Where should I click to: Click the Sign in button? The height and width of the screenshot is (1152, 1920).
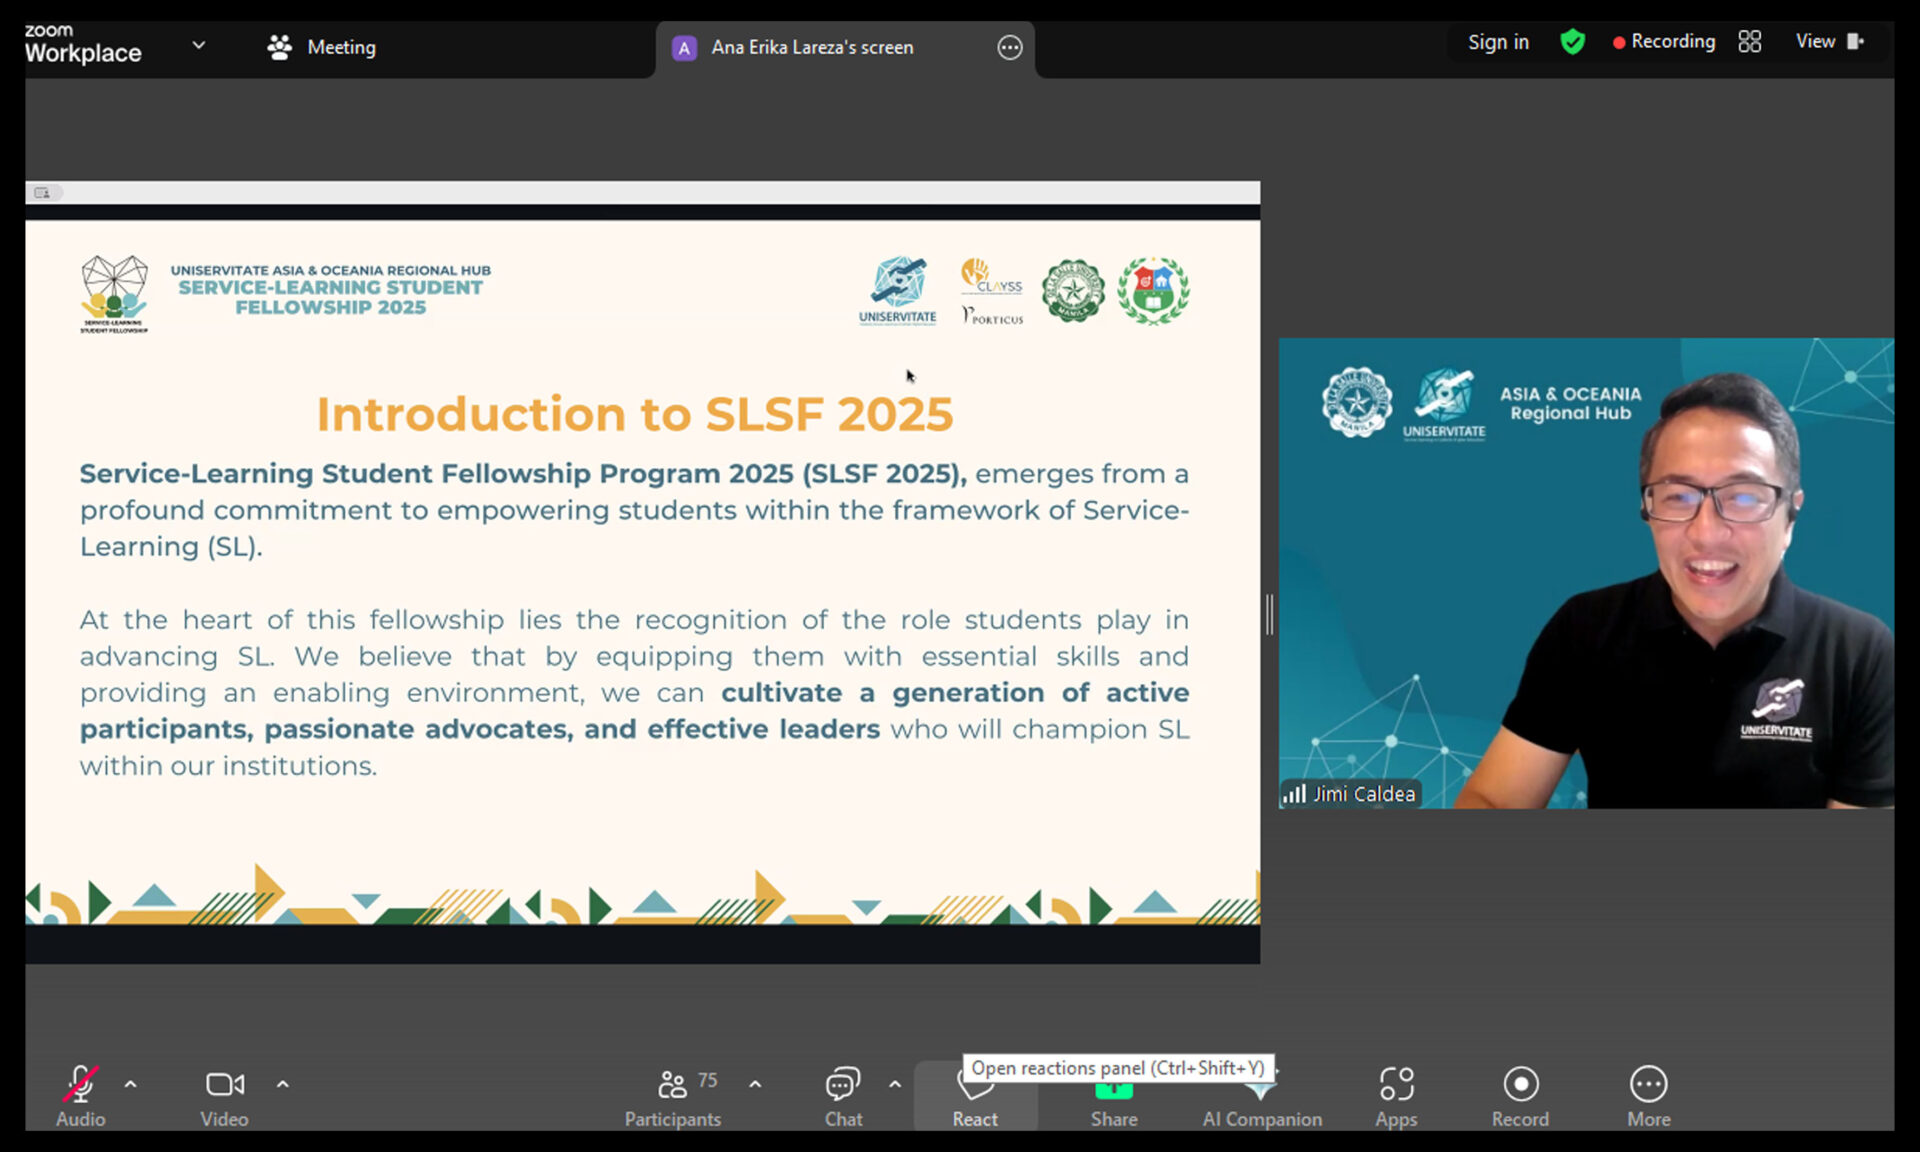click(x=1497, y=42)
